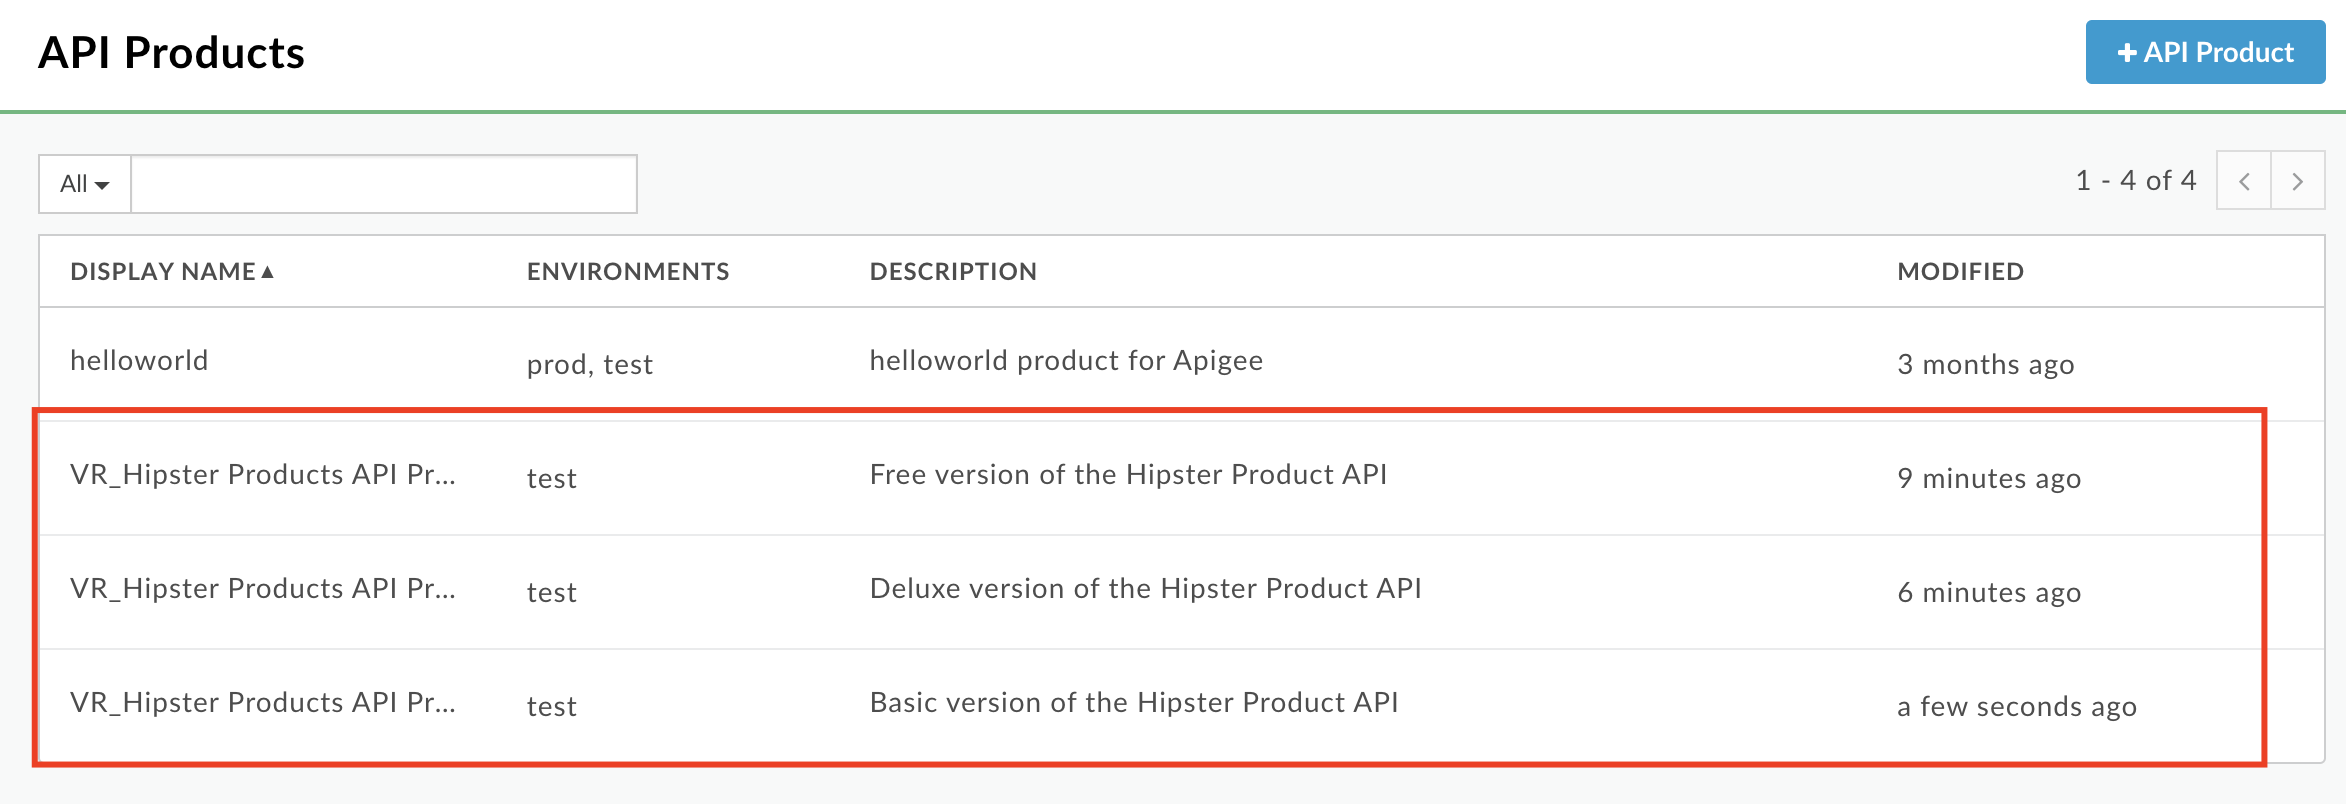Click the Environments column header

point(628,272)
